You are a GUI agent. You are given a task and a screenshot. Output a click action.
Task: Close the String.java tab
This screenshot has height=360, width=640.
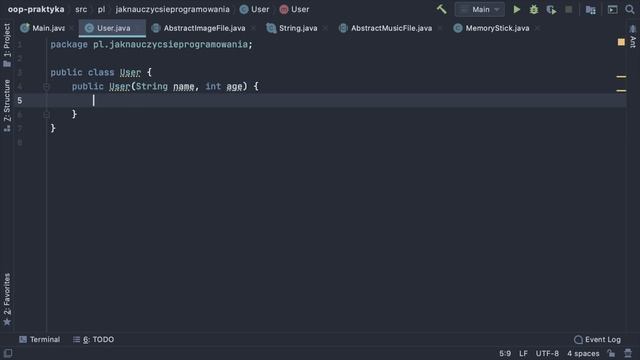click(325, 28)
